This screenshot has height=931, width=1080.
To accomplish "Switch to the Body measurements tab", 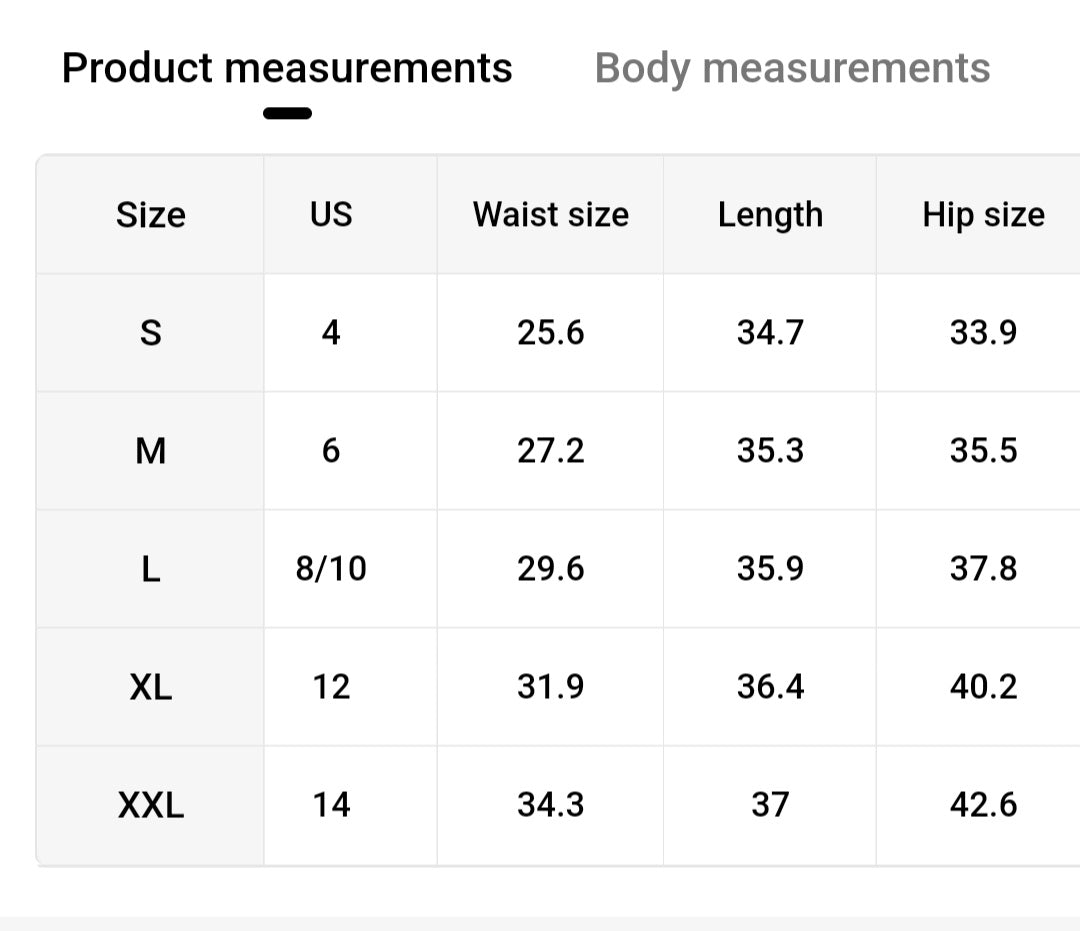I will (x=792, y=68).
